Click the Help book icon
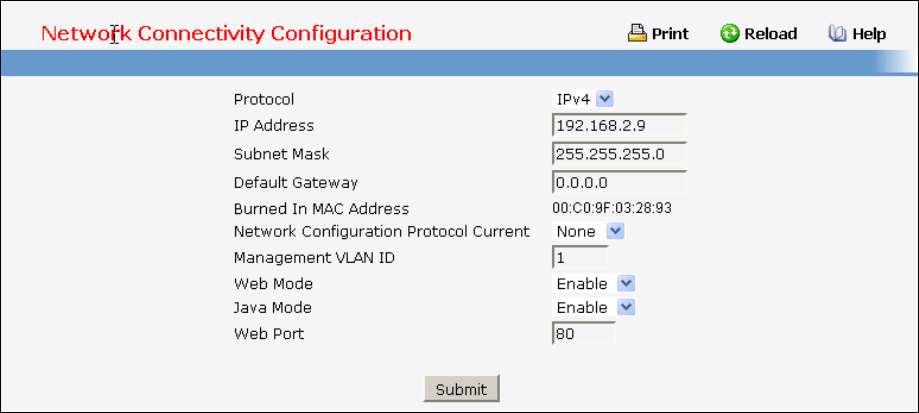Screen dimensions: 919x413 838,34
